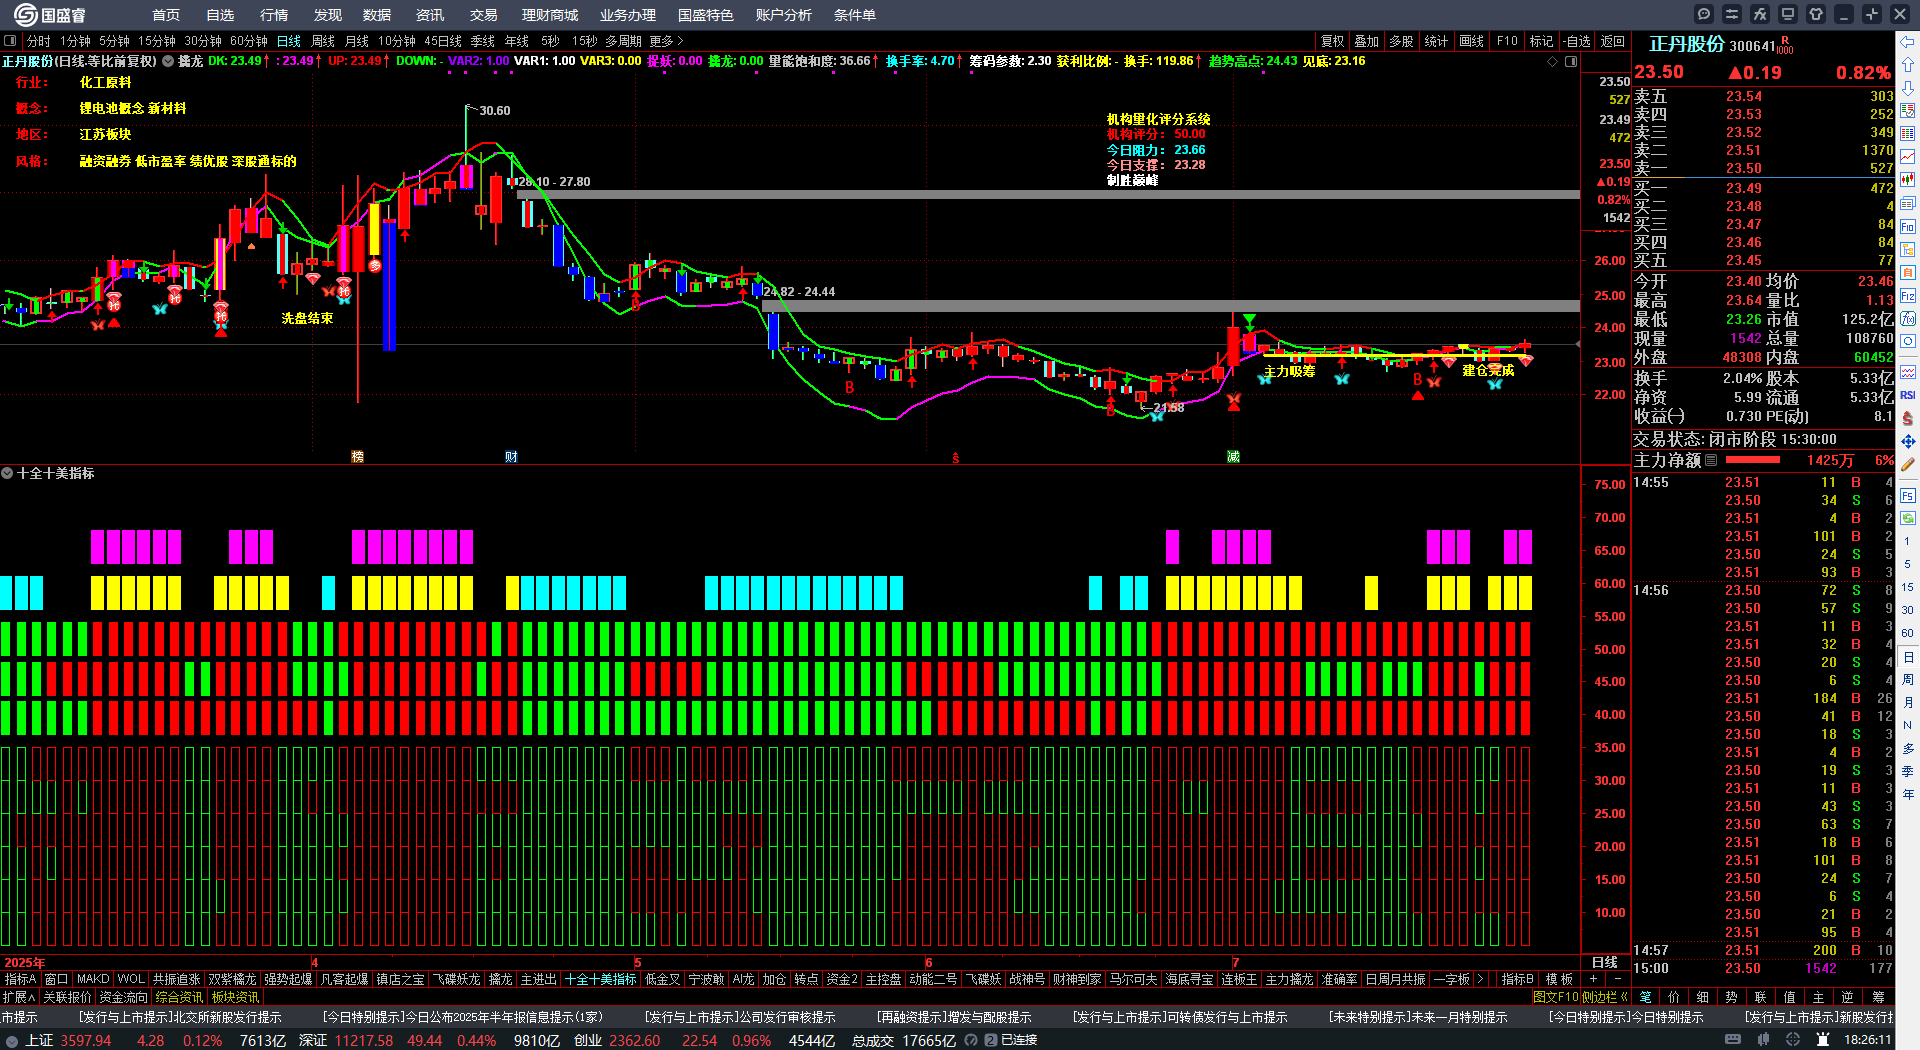Click the 多股 multi-stock button
Image resolution: width=1920 pixels, height=1050 pixels.
[x=1401, y=41]
